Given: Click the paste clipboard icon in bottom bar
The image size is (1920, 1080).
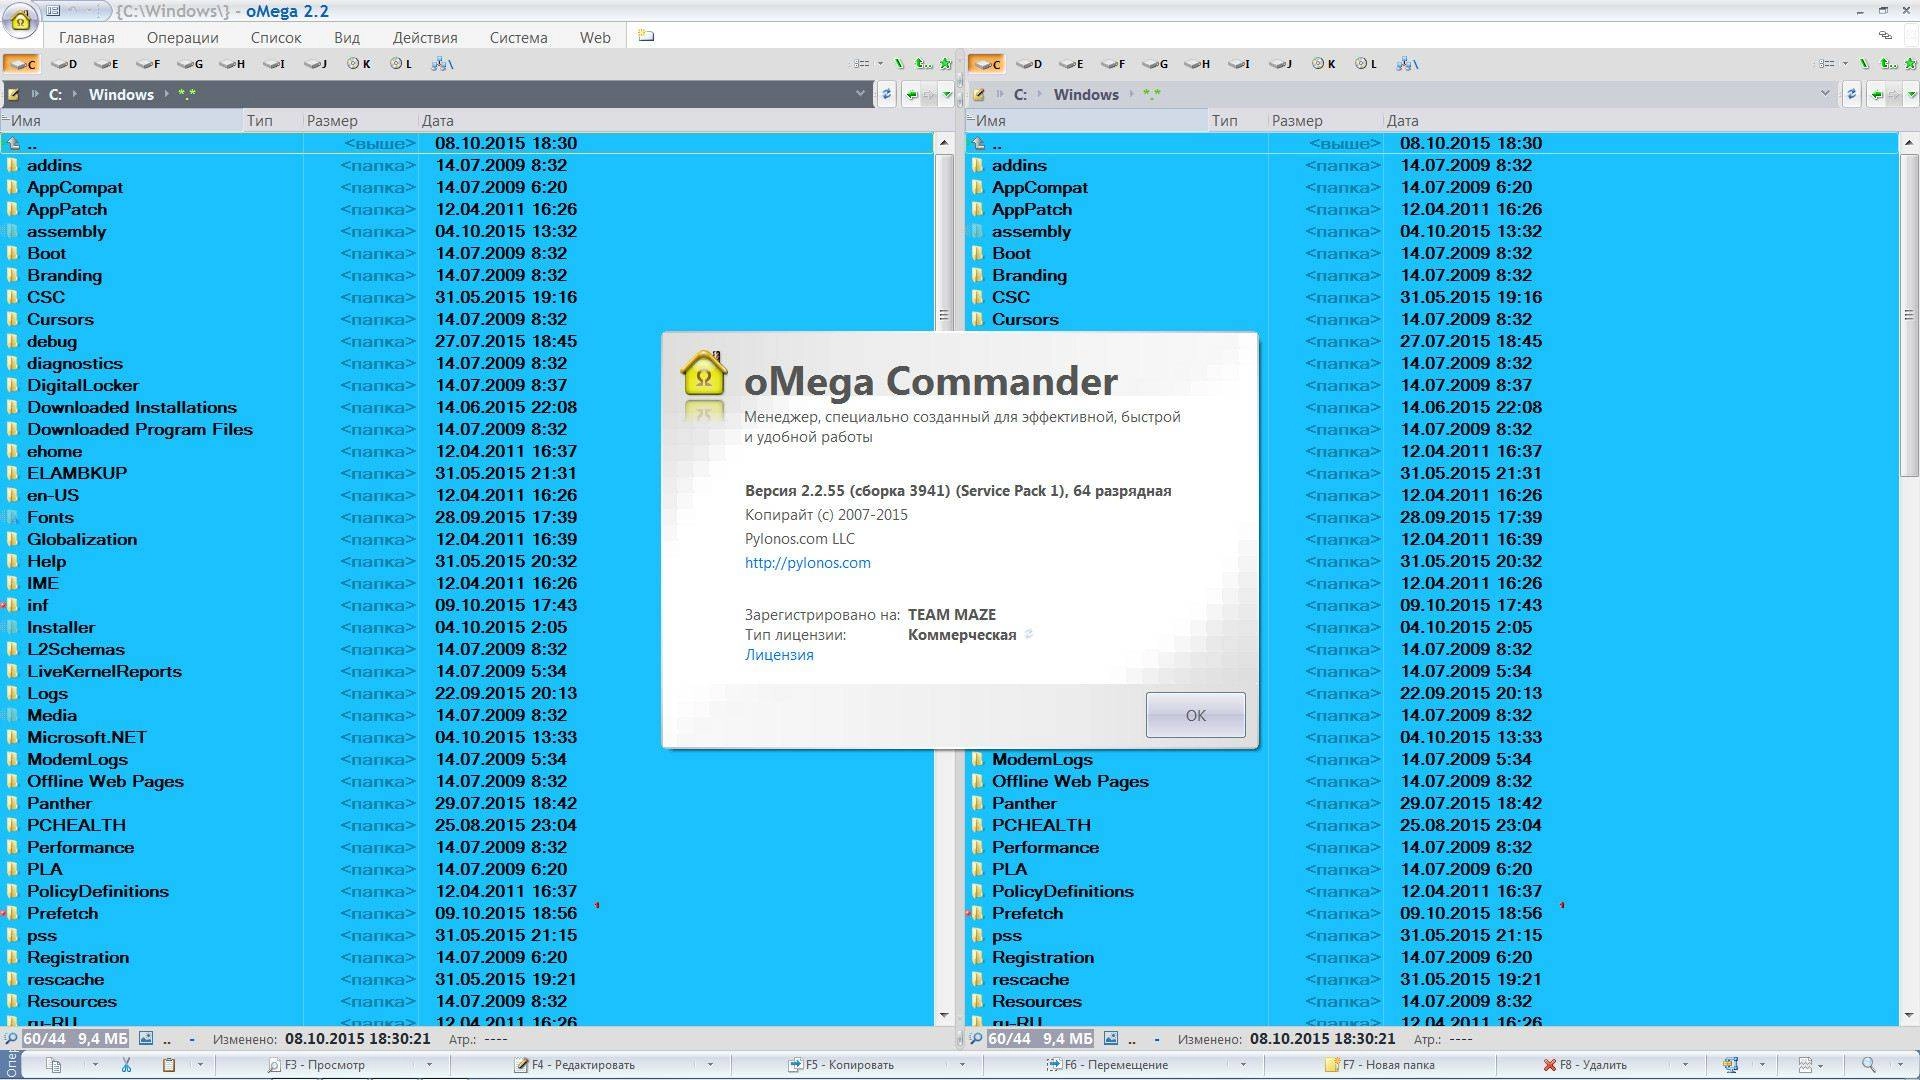Looking at the screenshot, I should 169,1065.
